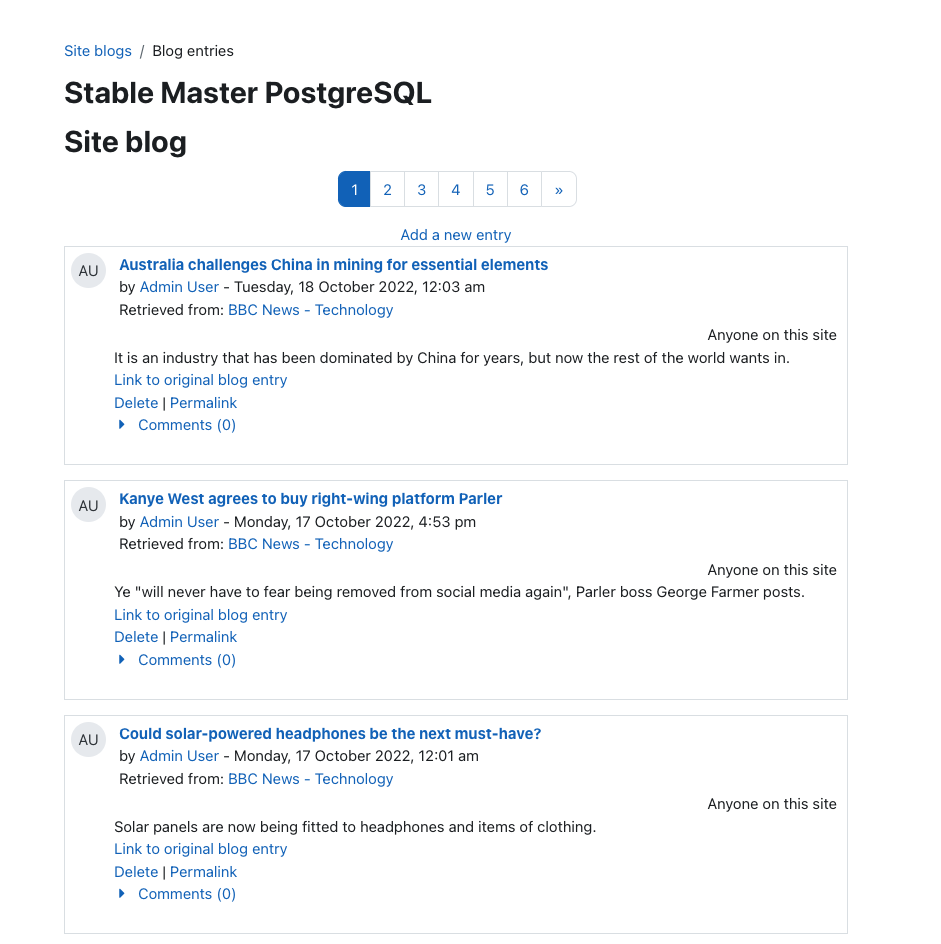Click date 'Monday, 17 October 2022, 4:53 pm'
Viewport: 941px width, 944px height.
(x=355, y=522)
